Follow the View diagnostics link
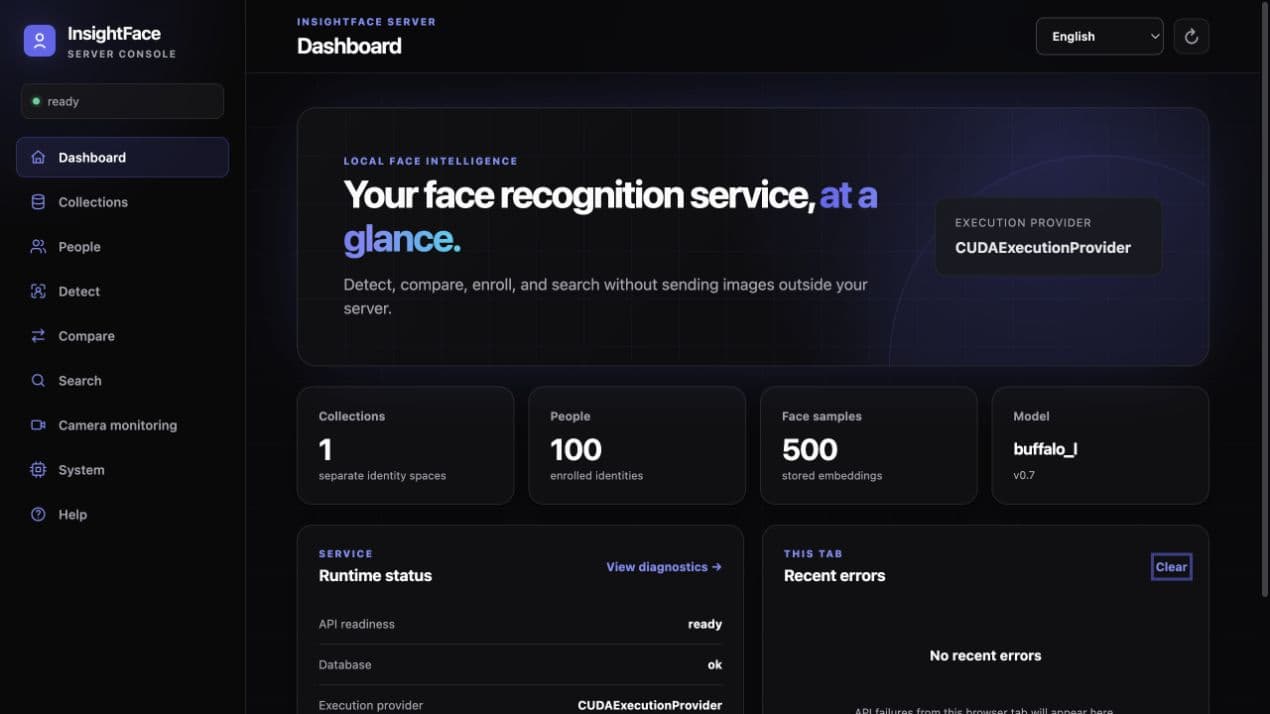 point(664,567)
